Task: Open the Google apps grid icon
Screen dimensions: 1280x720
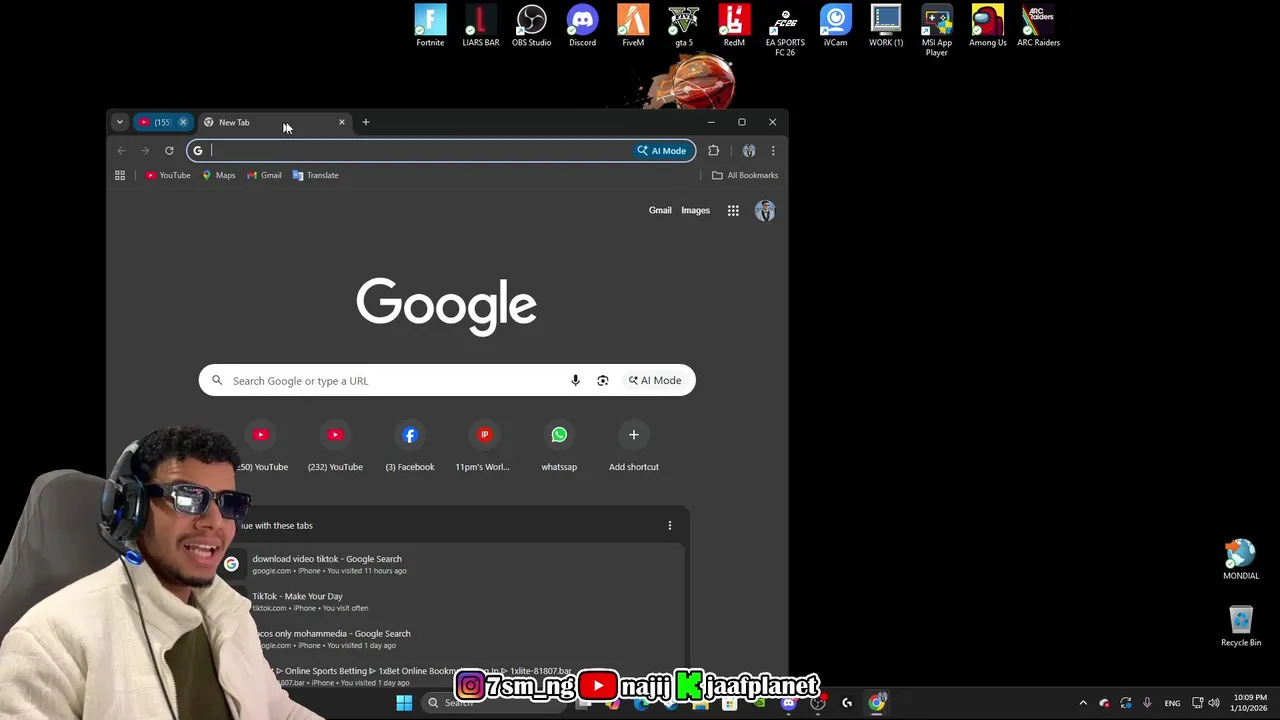Action: 733,210
